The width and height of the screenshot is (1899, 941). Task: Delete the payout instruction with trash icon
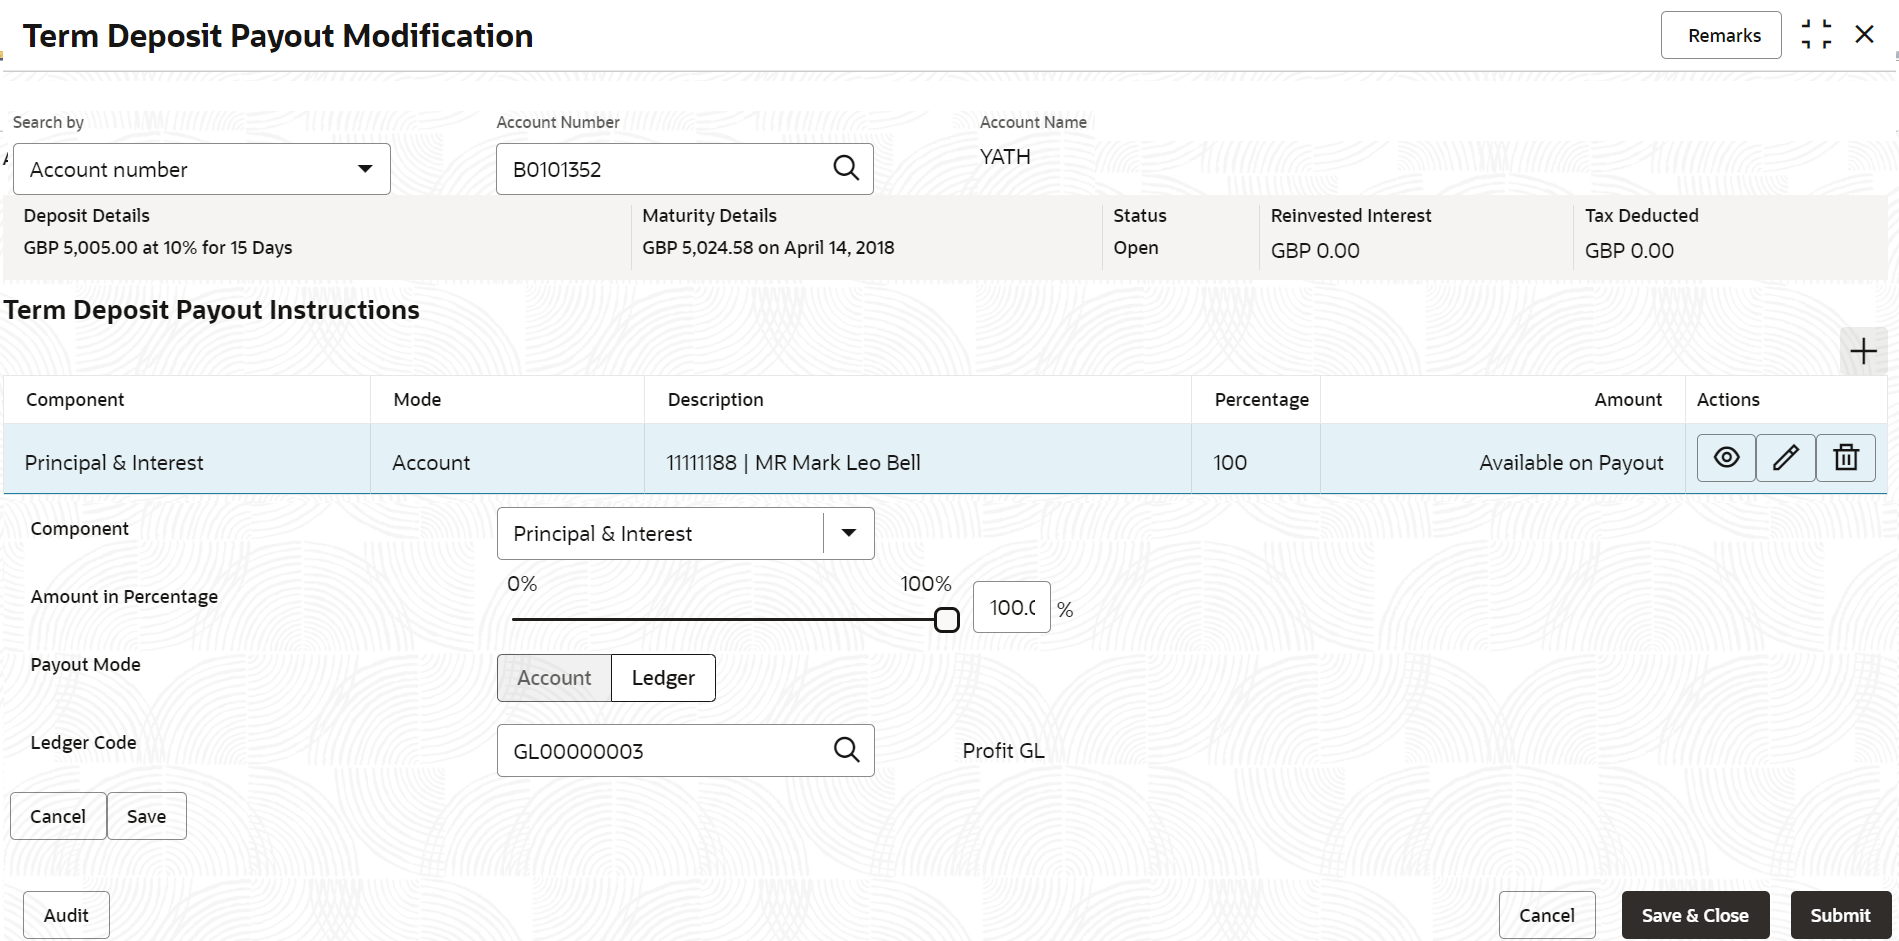(x=1846, y=458)
